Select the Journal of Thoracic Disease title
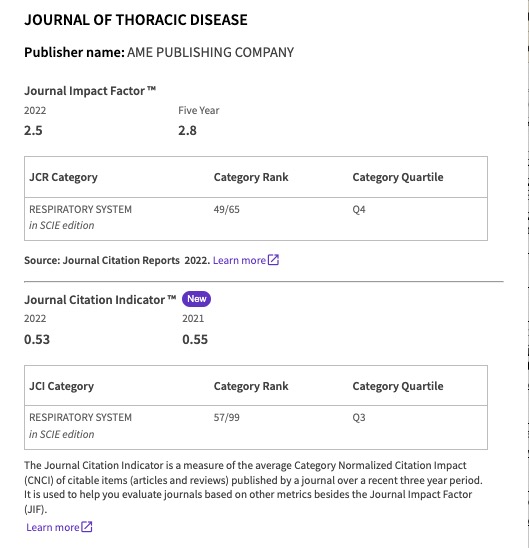 136,20
